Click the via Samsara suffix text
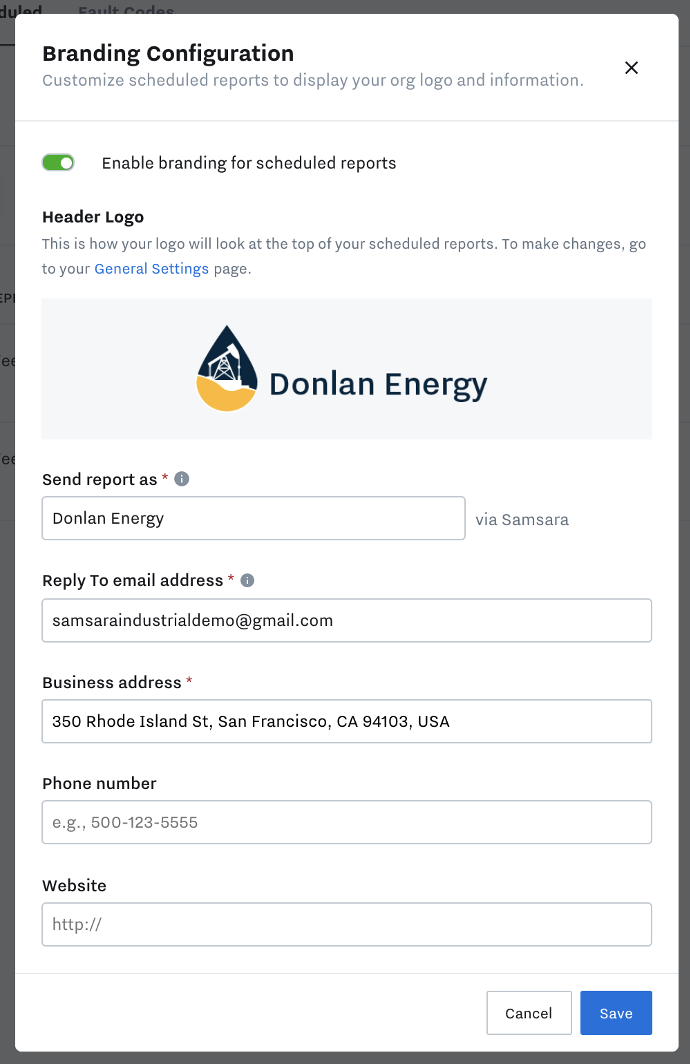The width and height of the screenshot is (690, 1064). [522, 520]
